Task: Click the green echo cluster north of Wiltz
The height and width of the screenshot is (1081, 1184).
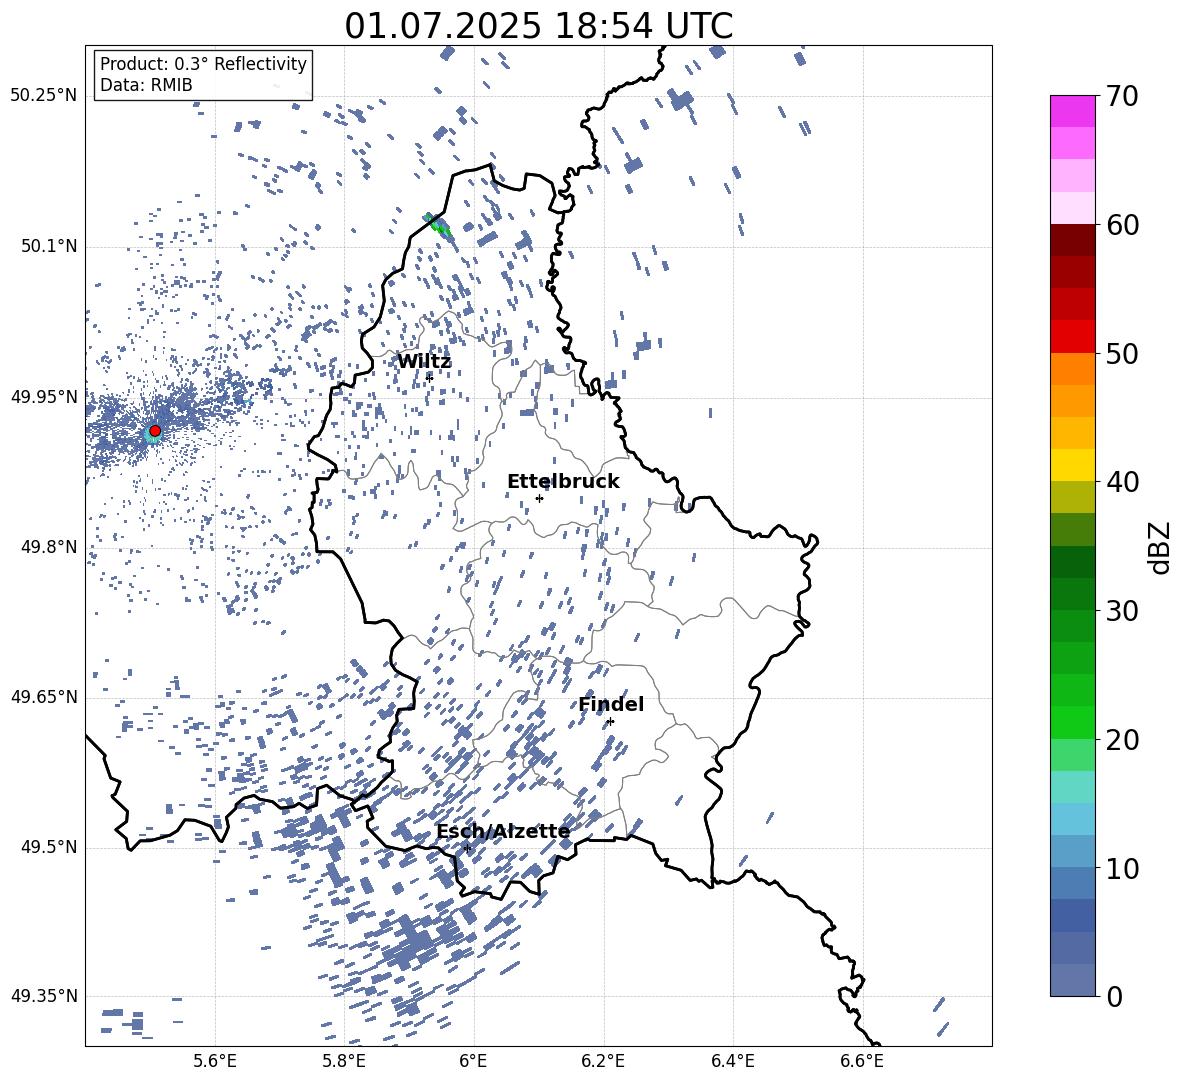Action: [438, 224]
